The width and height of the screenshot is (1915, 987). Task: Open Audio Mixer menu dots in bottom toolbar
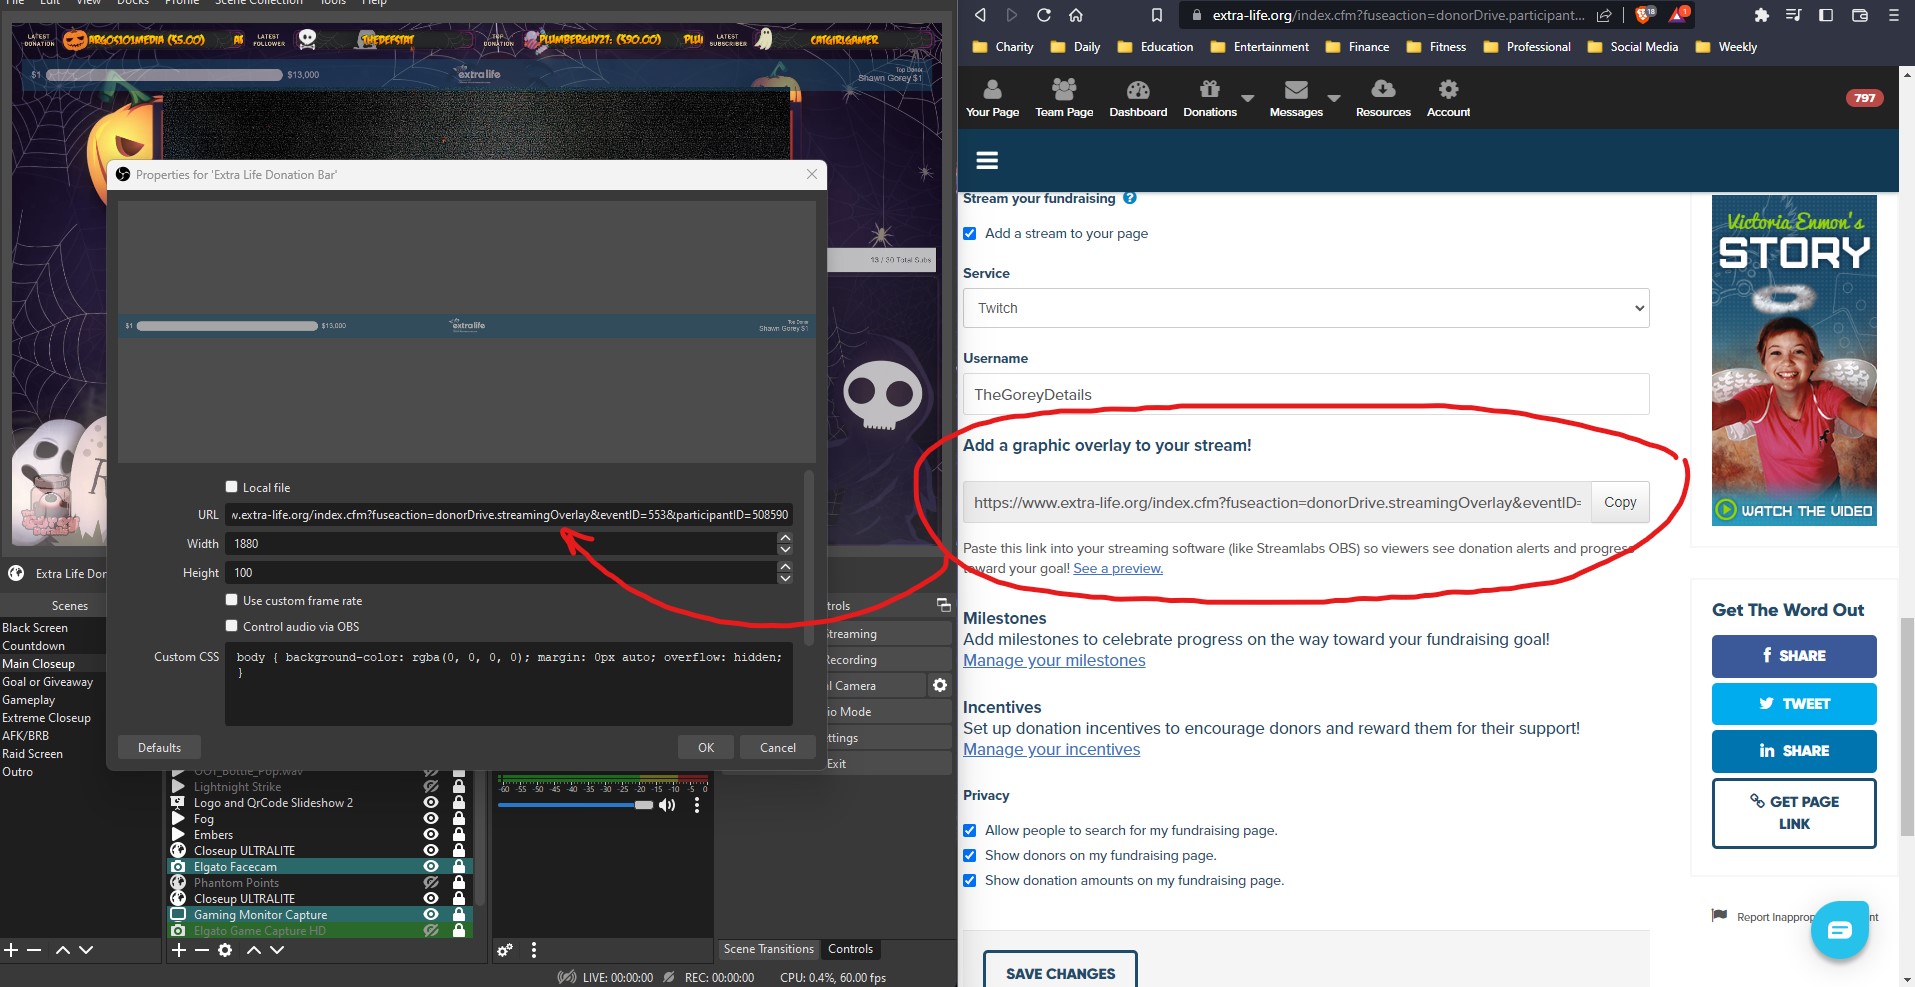click(533, 950)
